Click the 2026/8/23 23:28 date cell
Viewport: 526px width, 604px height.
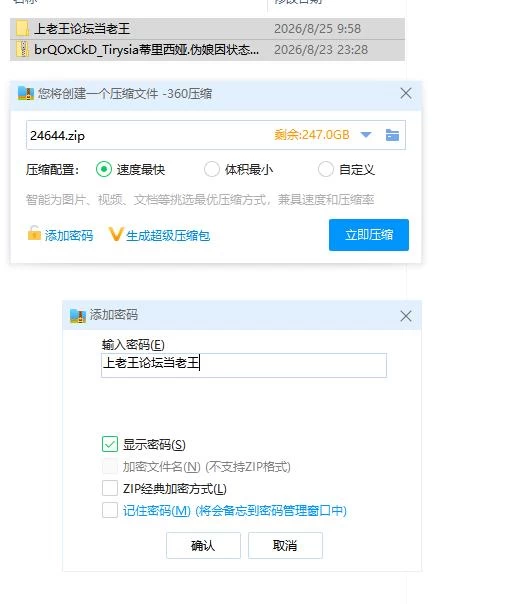[321, 50]
